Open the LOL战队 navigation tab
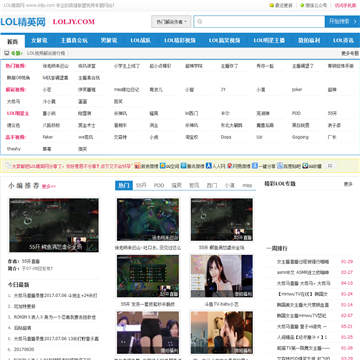 [141, 41]
